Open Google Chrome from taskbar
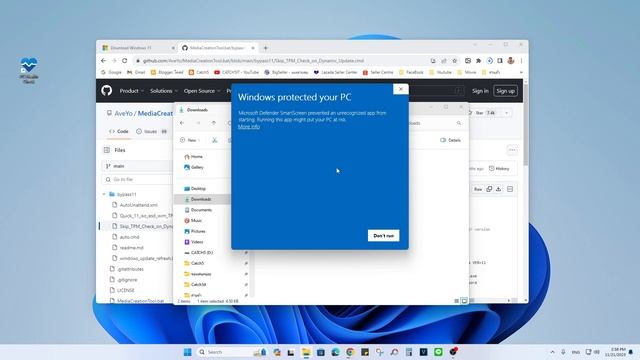Screen dimensions: 640x360 pyautogui.click(x=350, y=352)
